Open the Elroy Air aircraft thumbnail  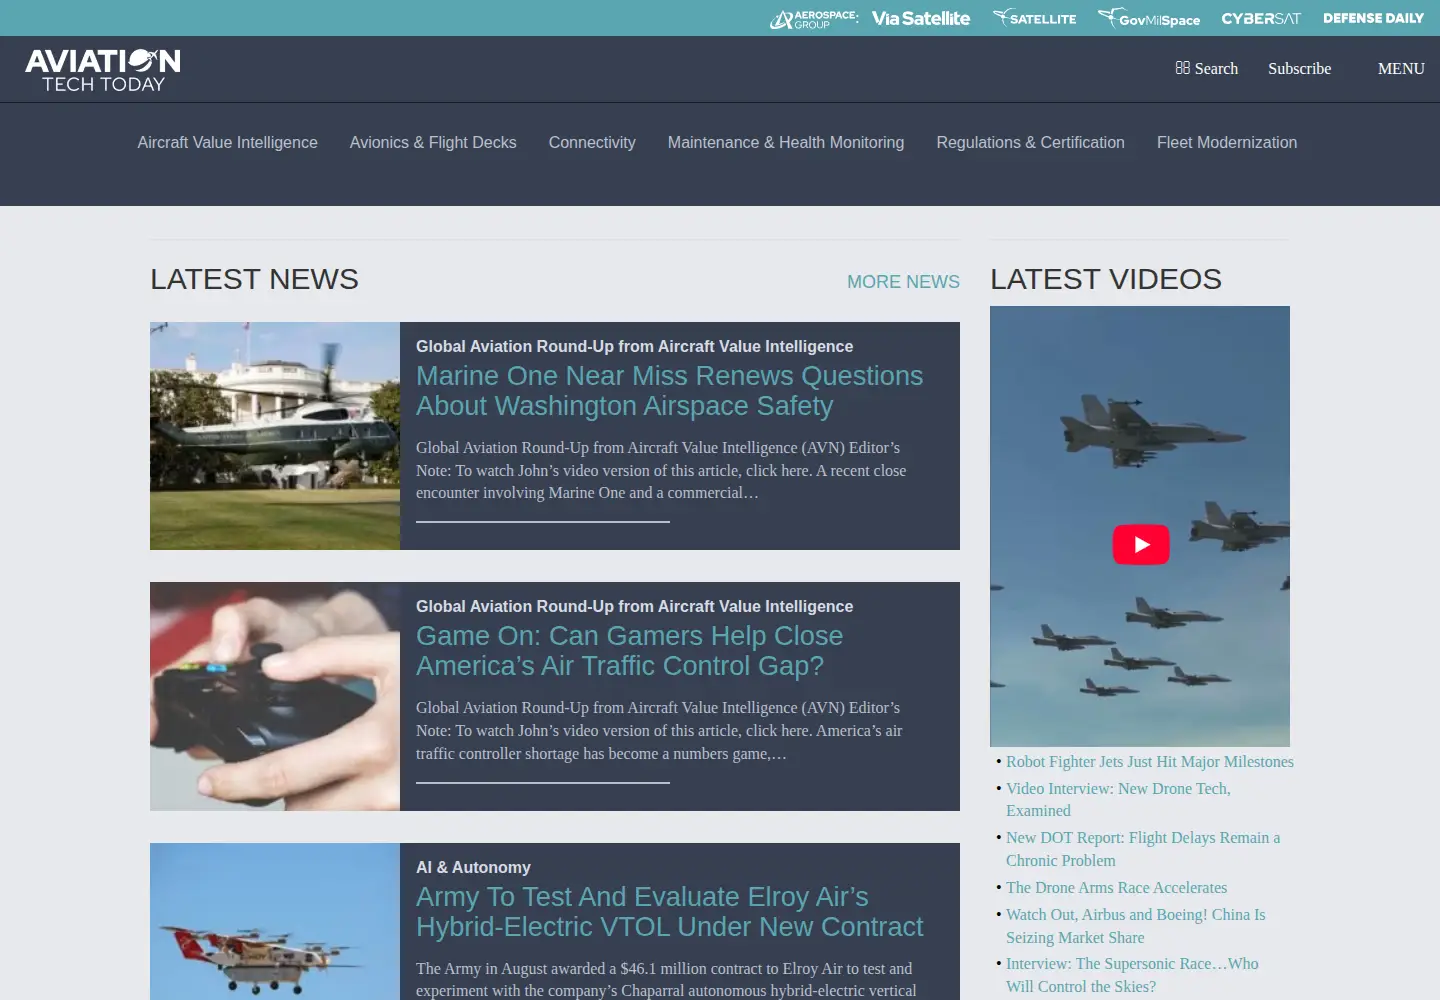click(x=275, y=921)
